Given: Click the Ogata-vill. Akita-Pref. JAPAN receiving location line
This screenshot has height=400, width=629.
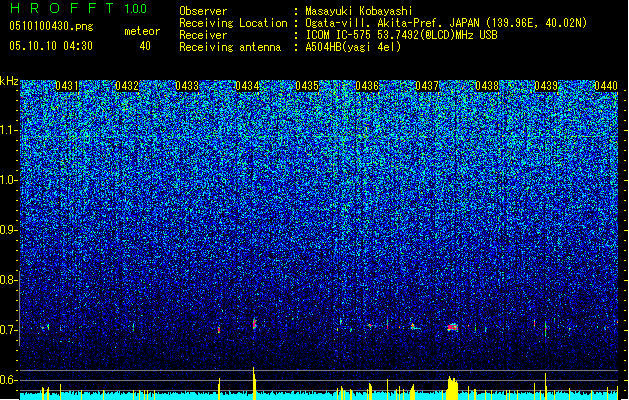Looking at the screenshot, I should click(x=446, y=23).
